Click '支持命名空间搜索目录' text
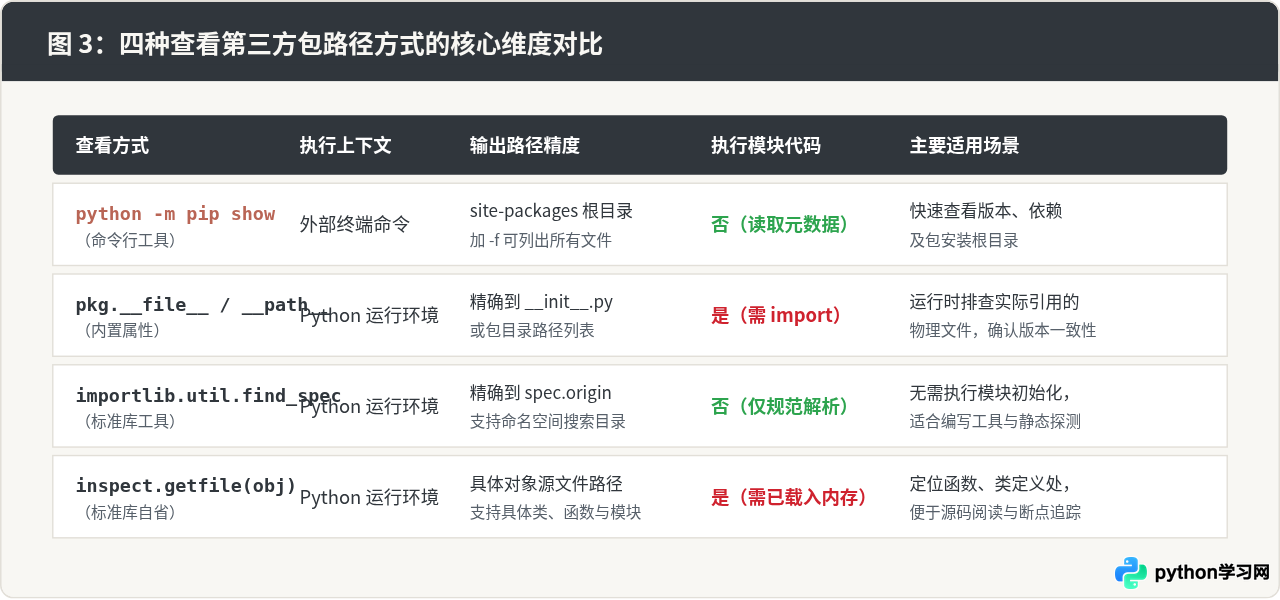Viewport: 1280px width, 600px height. pyautogui.click(x=548, y=422)
